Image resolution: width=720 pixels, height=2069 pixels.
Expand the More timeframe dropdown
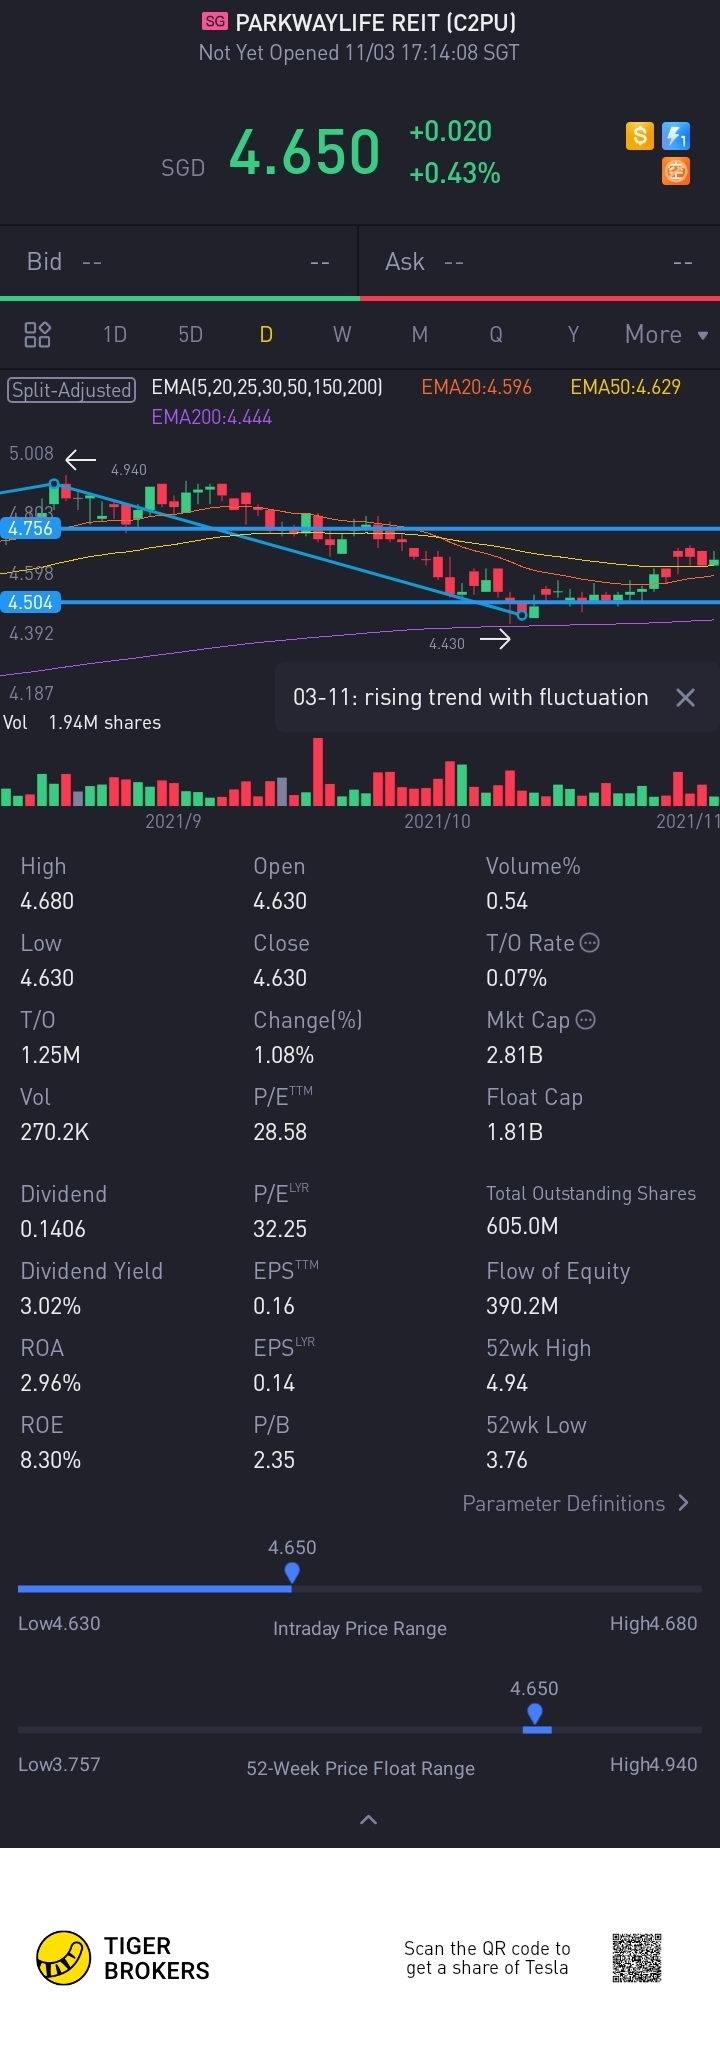666,334
